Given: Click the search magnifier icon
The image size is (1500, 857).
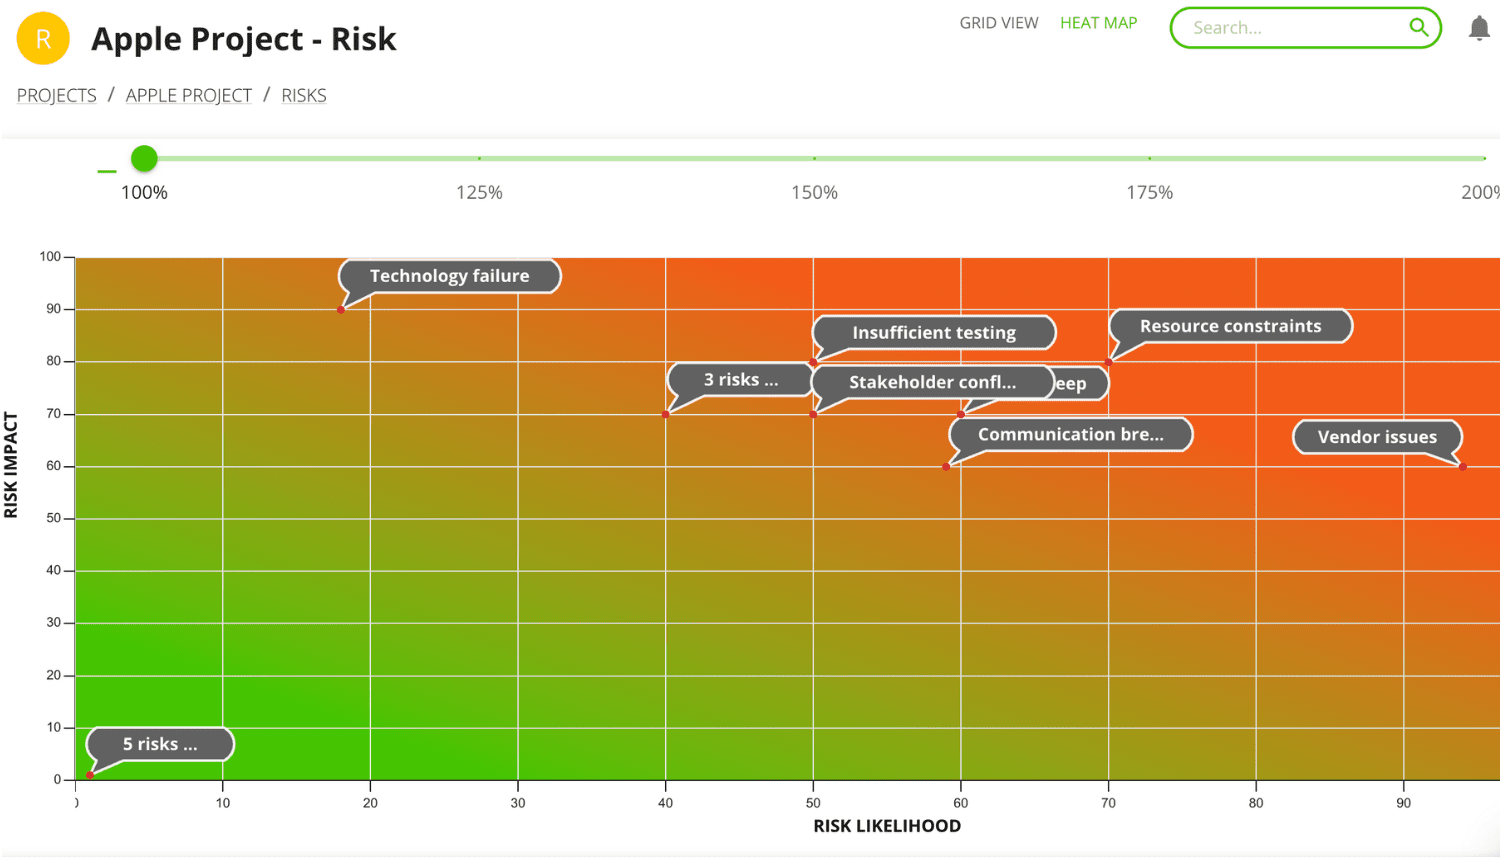Looking at the screenshot, I should coord(1418,27).
